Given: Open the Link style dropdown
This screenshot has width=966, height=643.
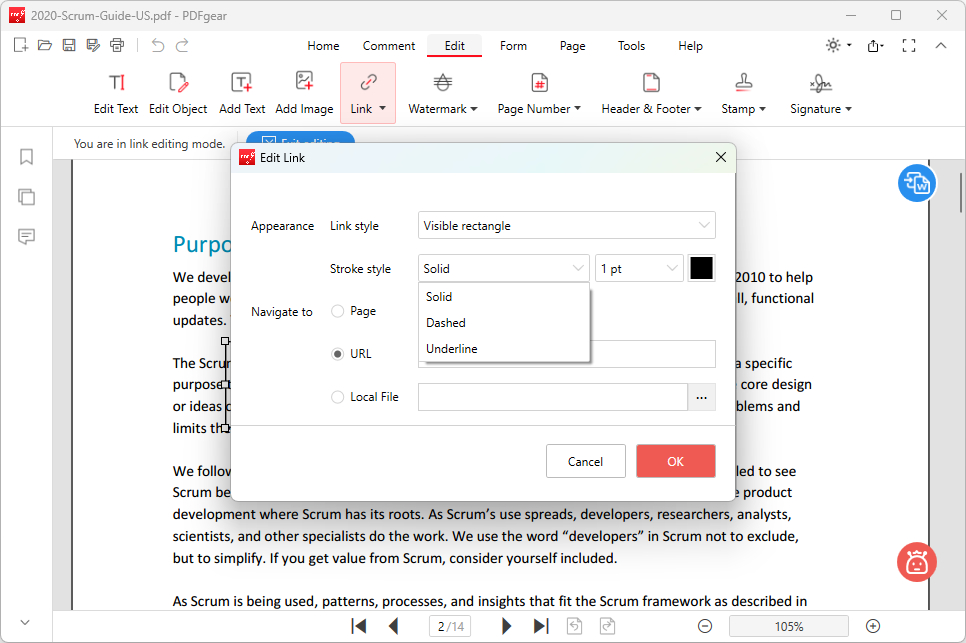Looking at the screenshot, I should [566, 226].
